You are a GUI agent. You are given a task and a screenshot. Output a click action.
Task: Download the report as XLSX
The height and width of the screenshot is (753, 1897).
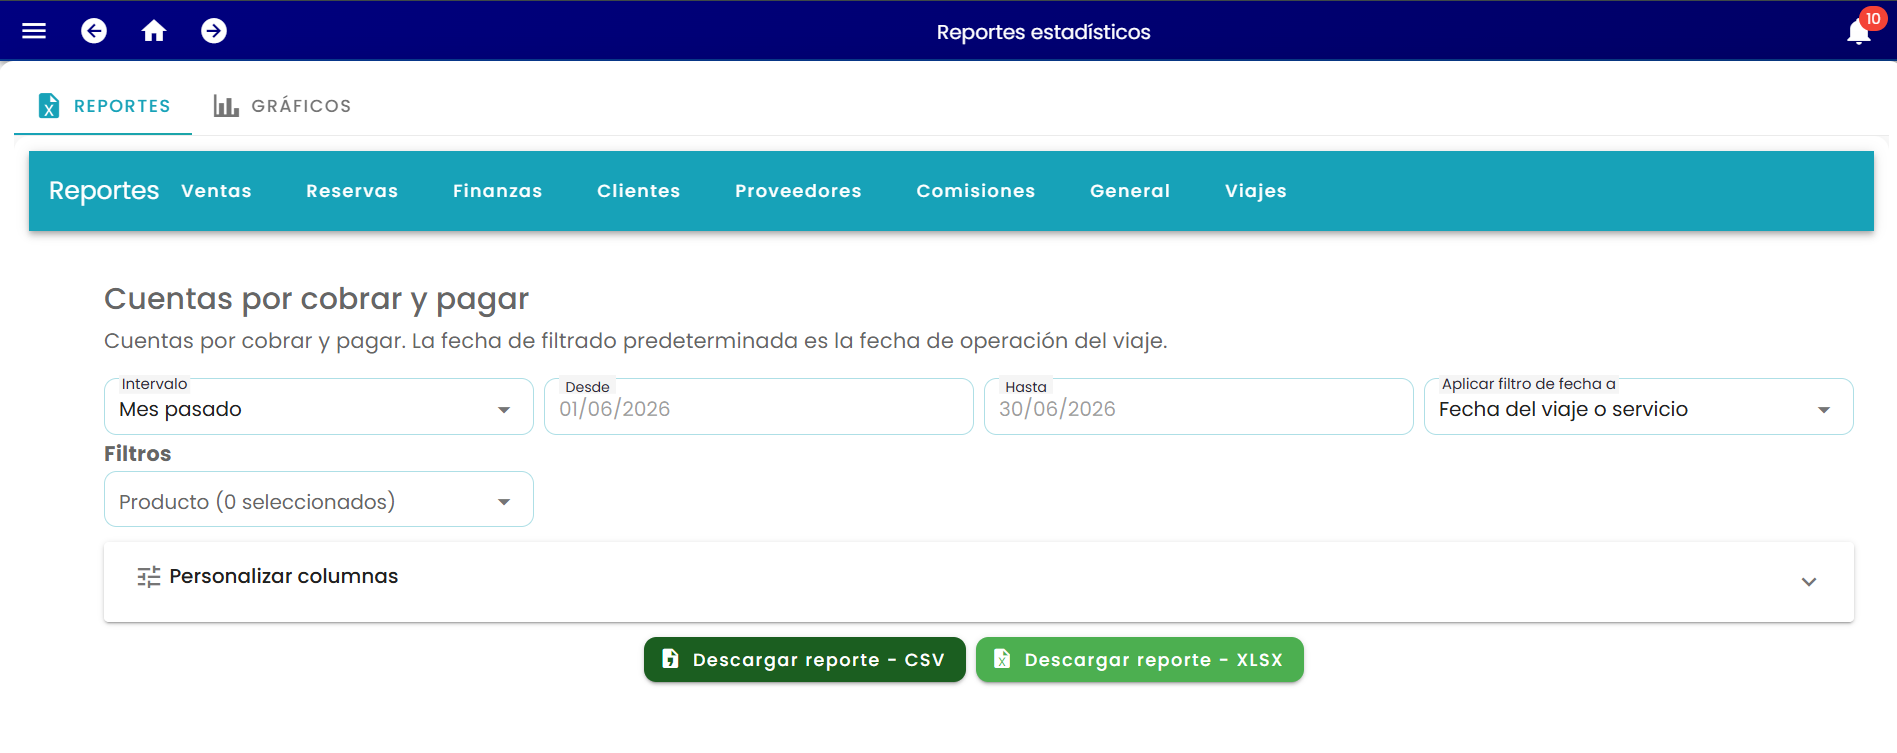click(1140, 660)
